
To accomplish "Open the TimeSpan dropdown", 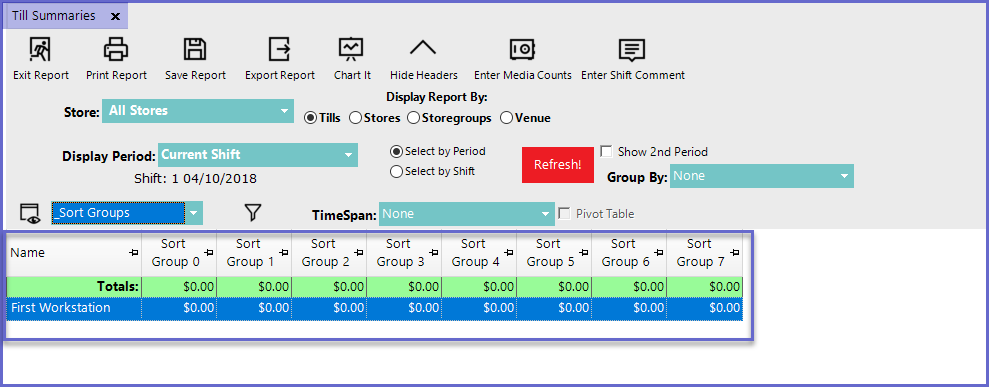I will [x=466, y=214].
